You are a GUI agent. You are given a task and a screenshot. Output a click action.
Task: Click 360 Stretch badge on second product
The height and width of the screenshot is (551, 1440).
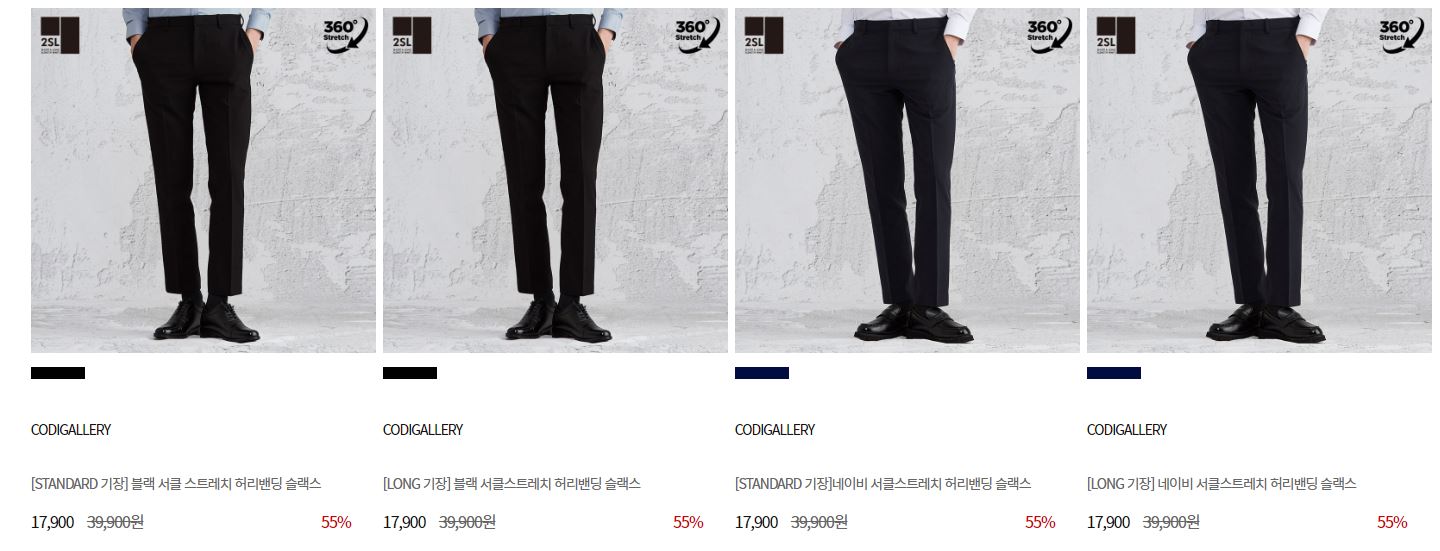697,35
